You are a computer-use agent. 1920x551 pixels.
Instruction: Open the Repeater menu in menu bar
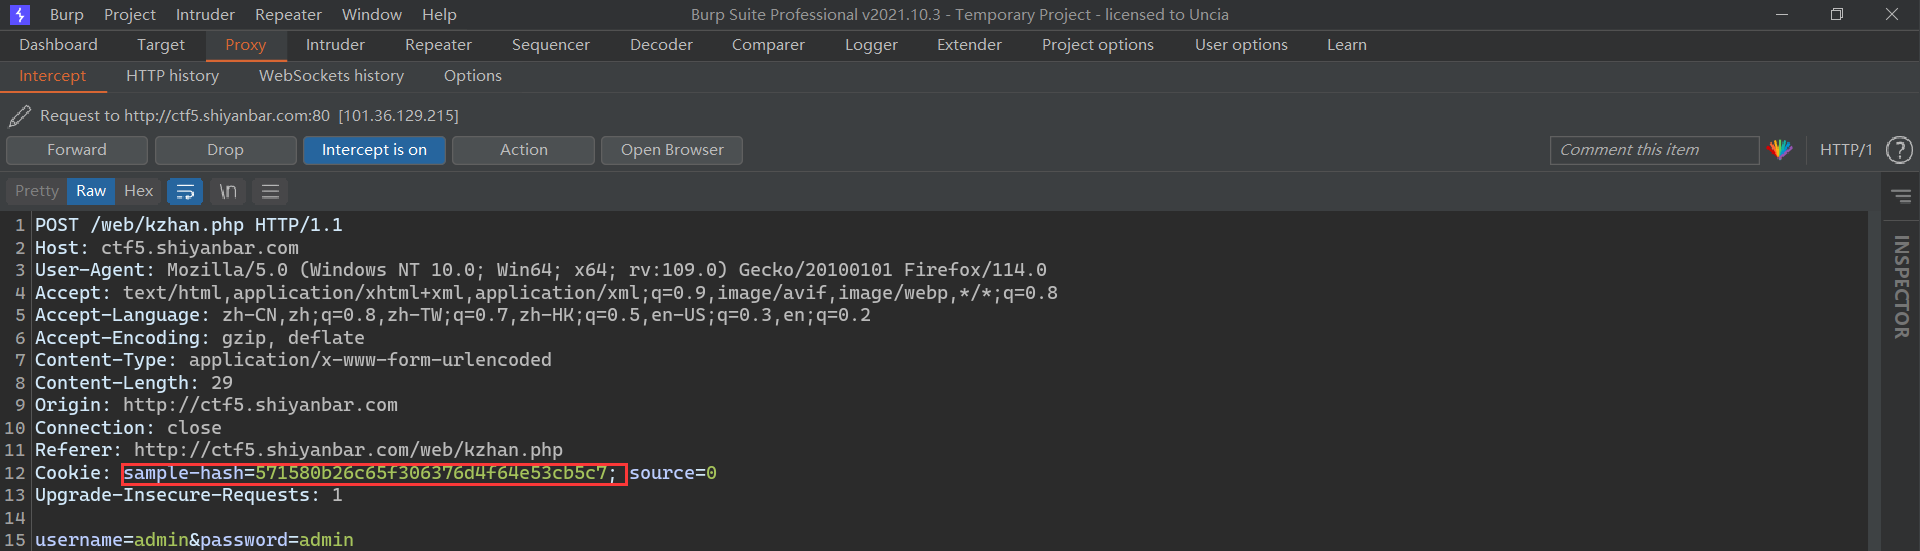tap(288, 15)
